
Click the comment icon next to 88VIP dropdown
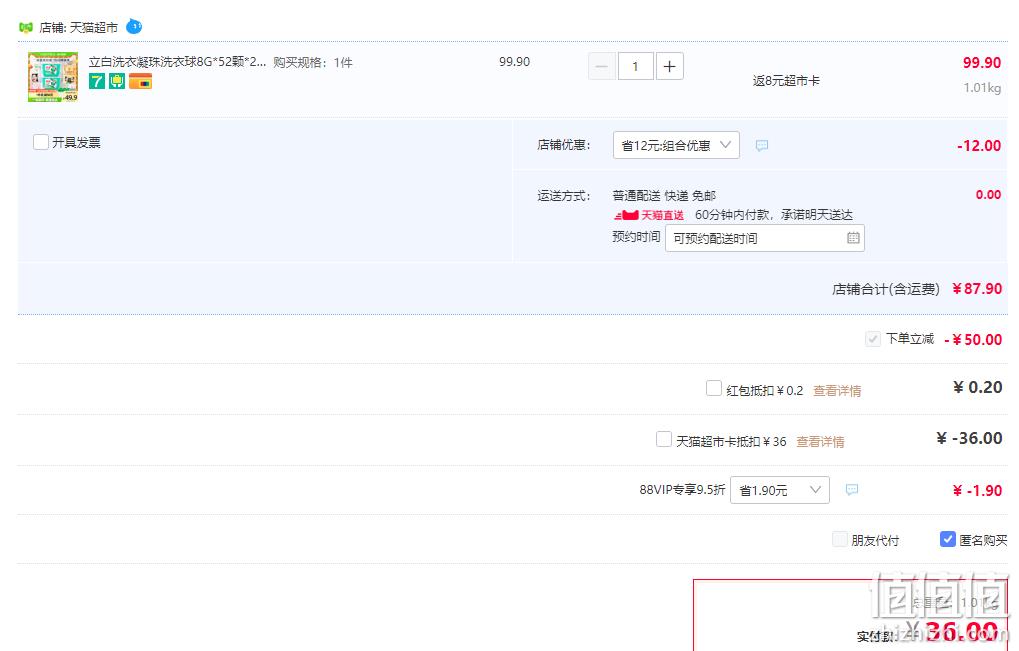pos(852,489)
